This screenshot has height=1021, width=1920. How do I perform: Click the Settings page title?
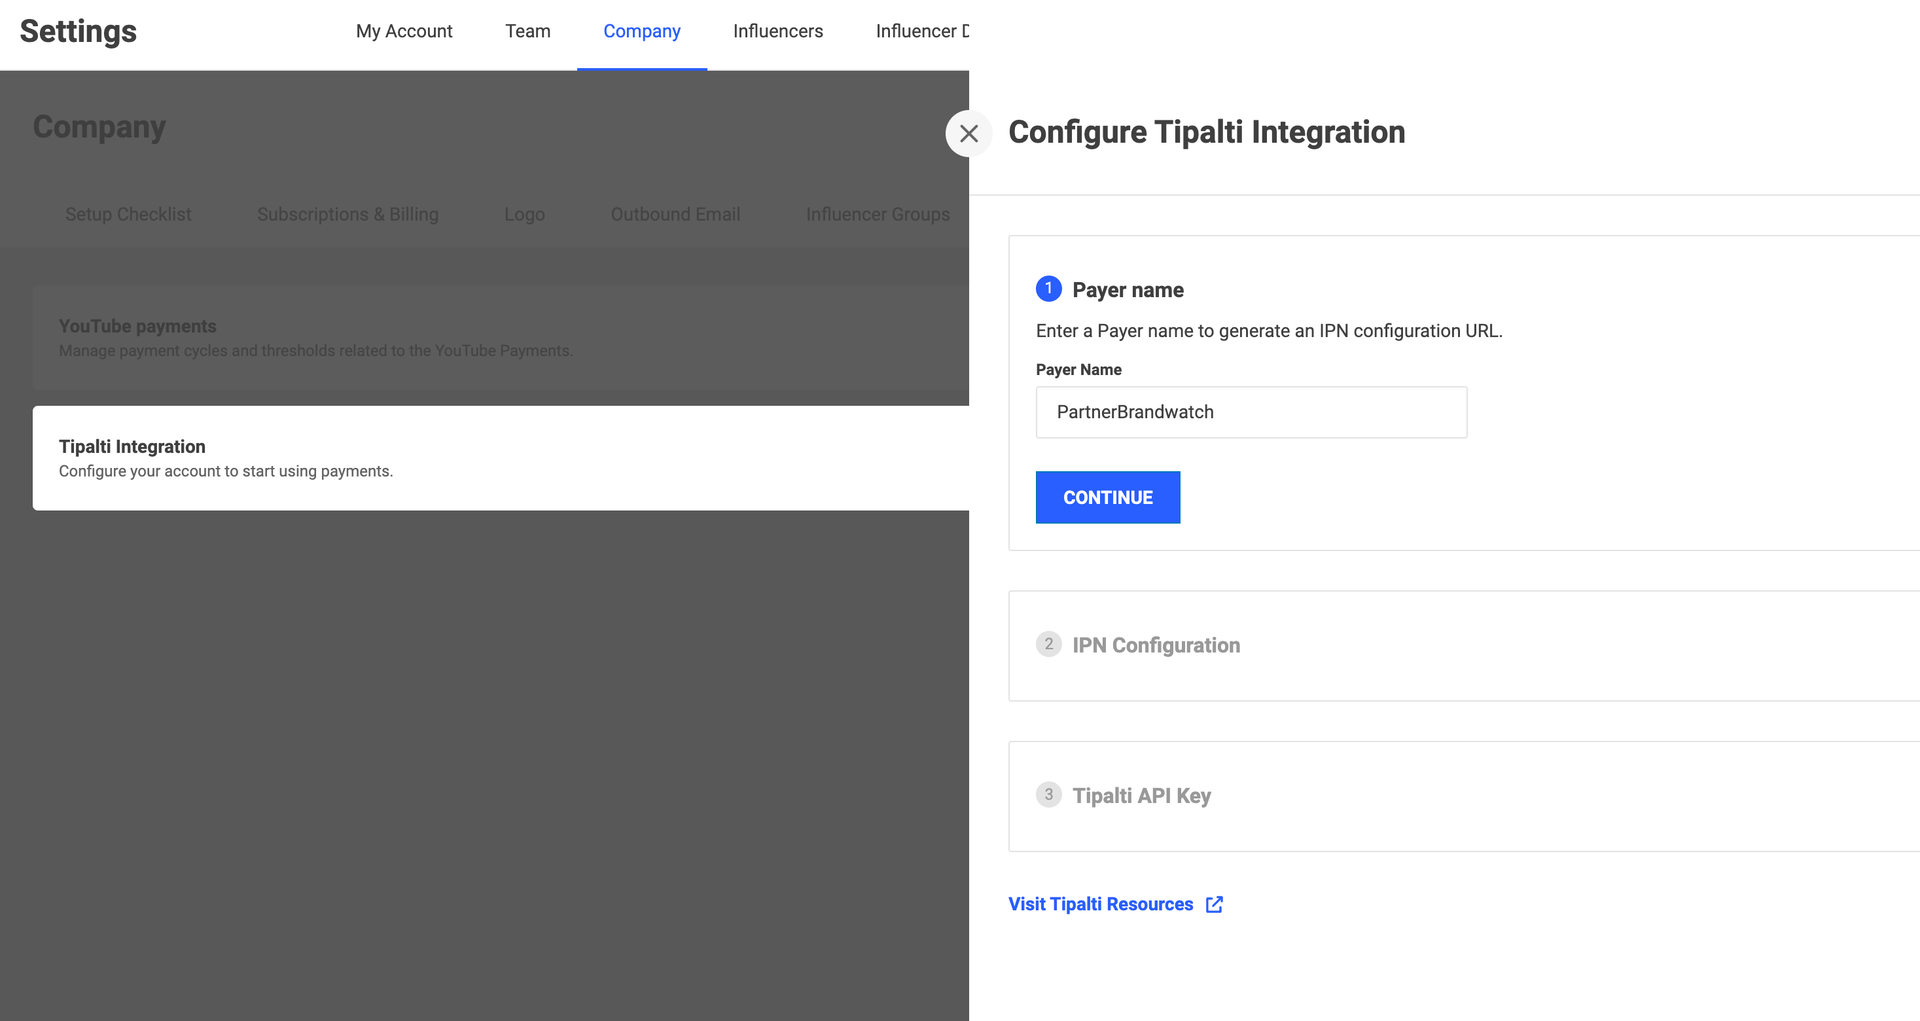click(78, 31)
